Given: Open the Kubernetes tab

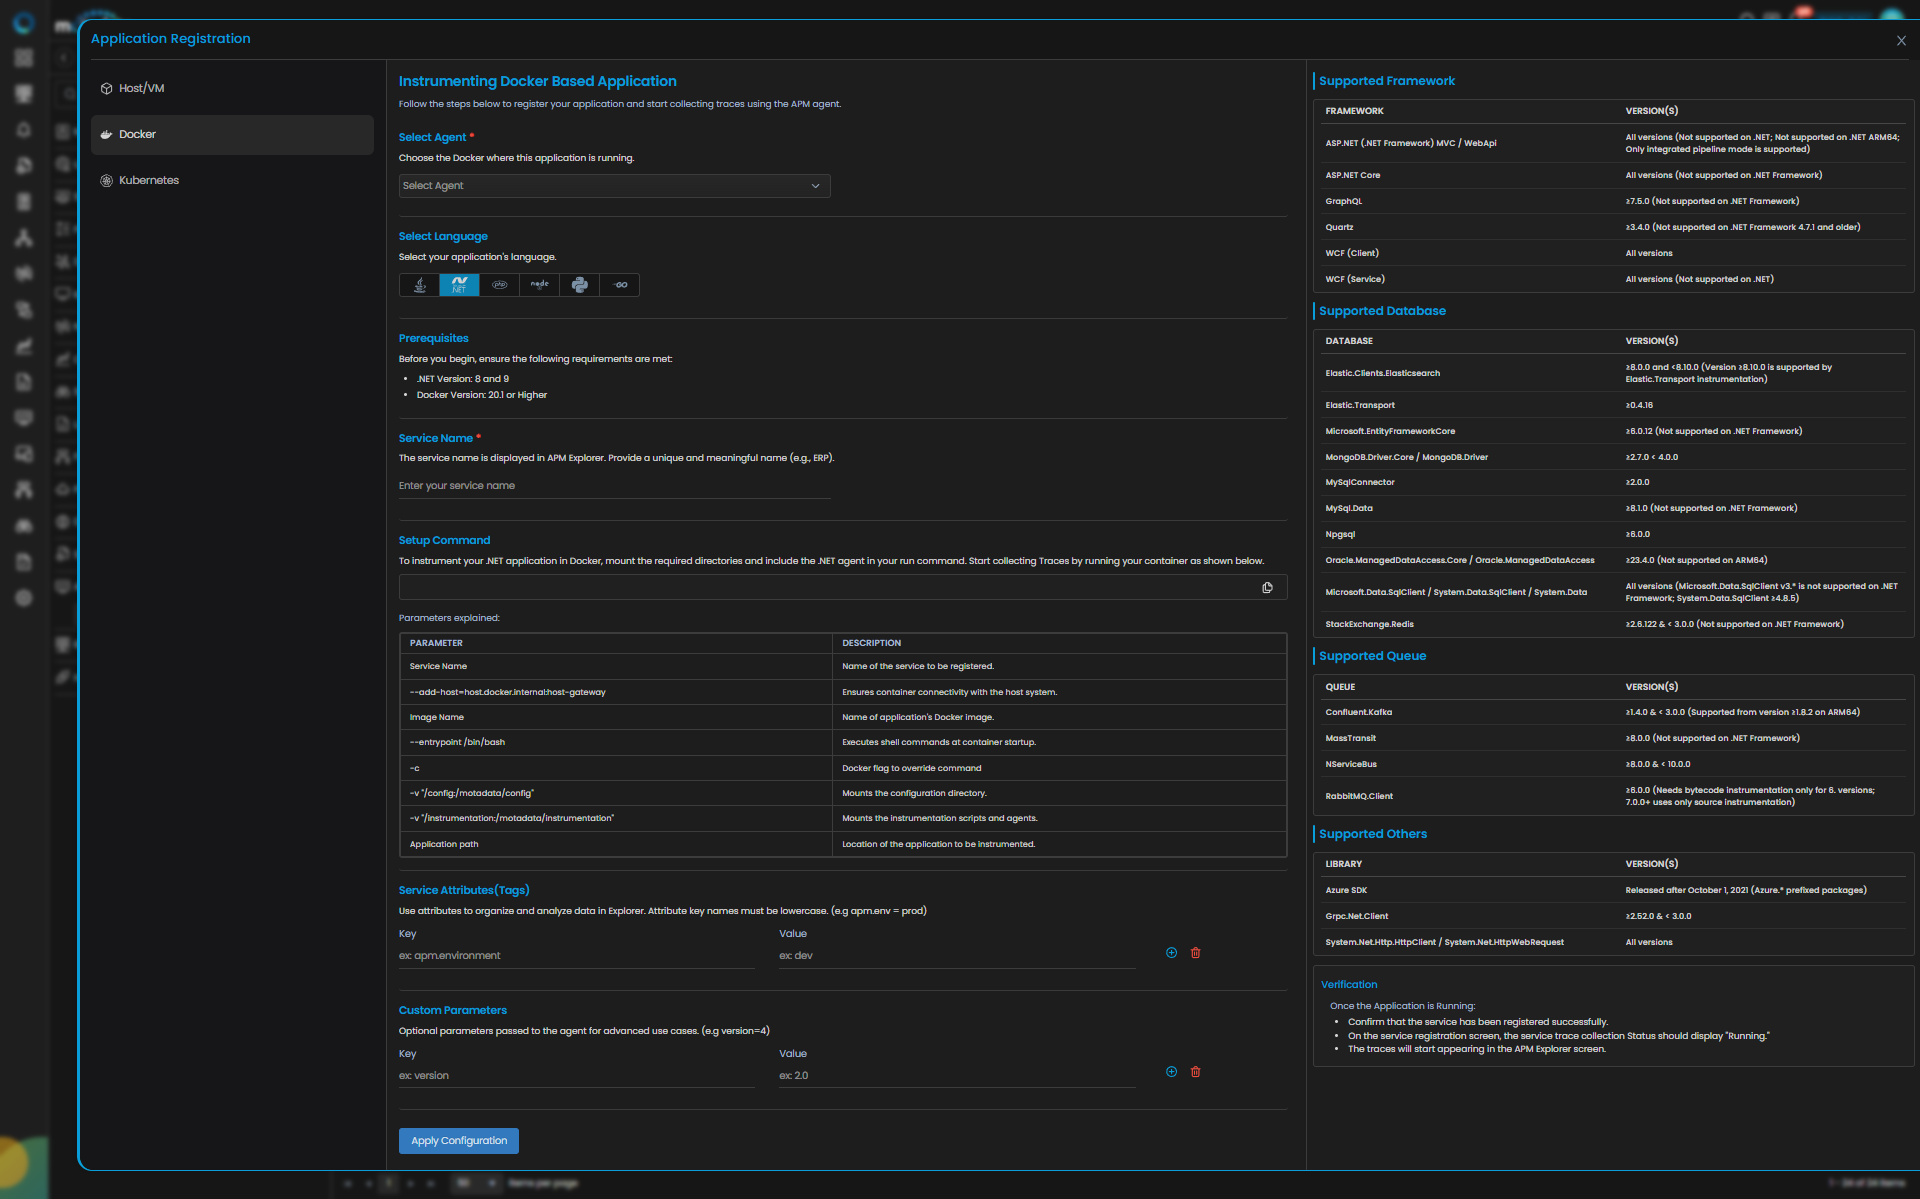Looking at the screenshot, I should 148,180.
